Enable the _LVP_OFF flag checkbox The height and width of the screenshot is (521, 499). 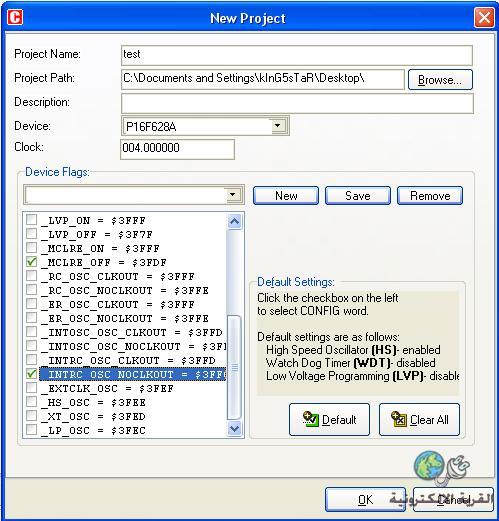click(31, 234)
